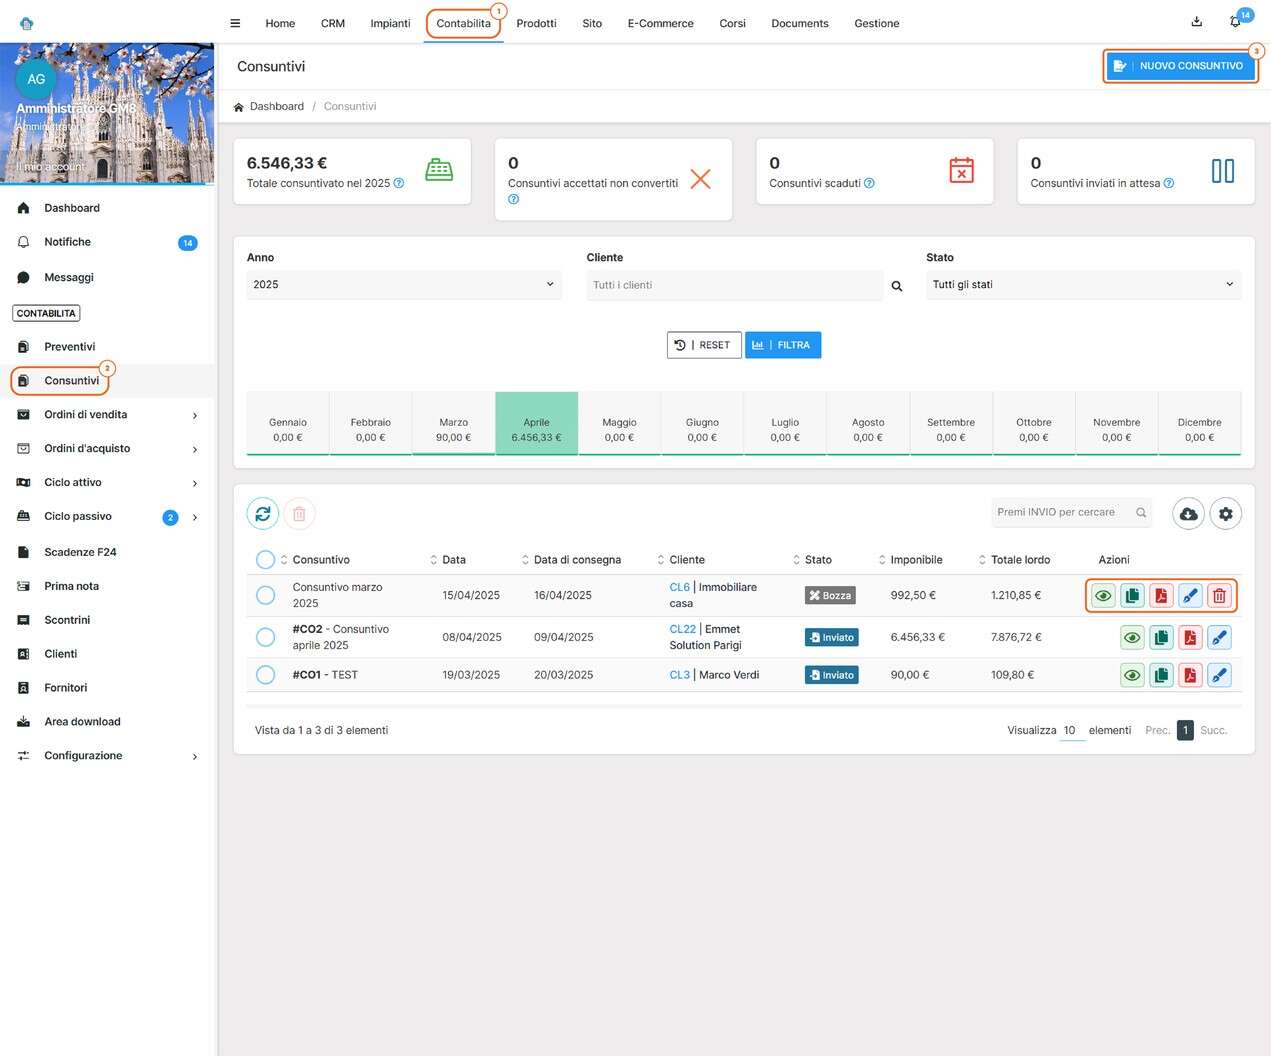
Task: Open the CL22 client link
Action: 682,630
